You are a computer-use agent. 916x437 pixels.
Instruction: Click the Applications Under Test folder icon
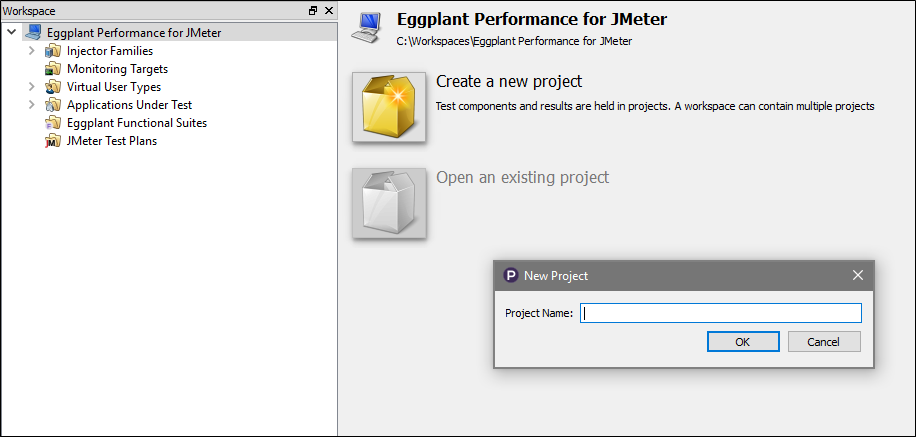click(53, 105)
